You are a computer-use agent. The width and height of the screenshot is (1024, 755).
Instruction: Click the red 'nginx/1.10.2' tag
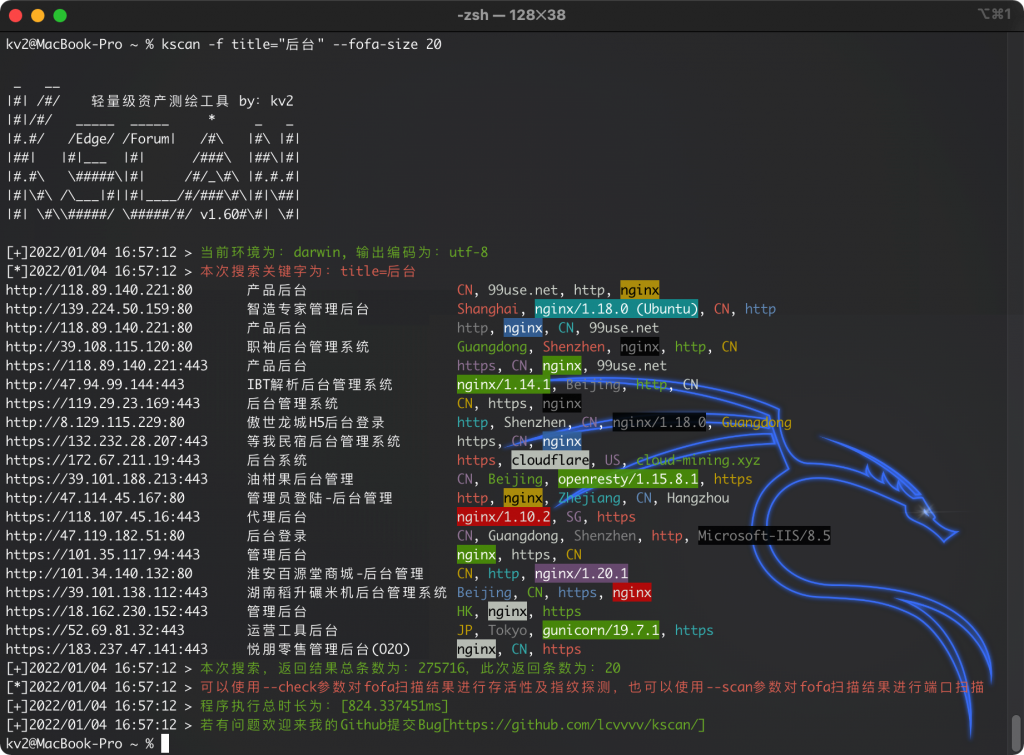504,517
